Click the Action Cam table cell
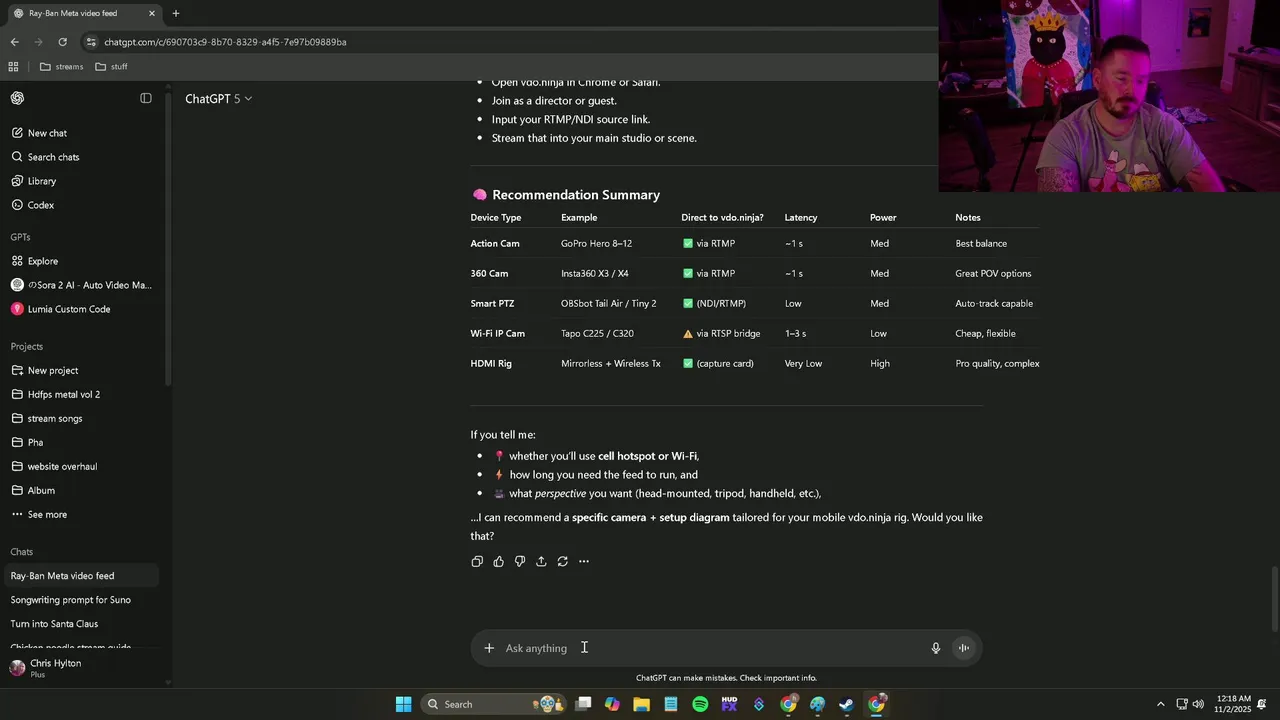The width and height of the screenshot is (1280, 720). [x=495, y=243]
